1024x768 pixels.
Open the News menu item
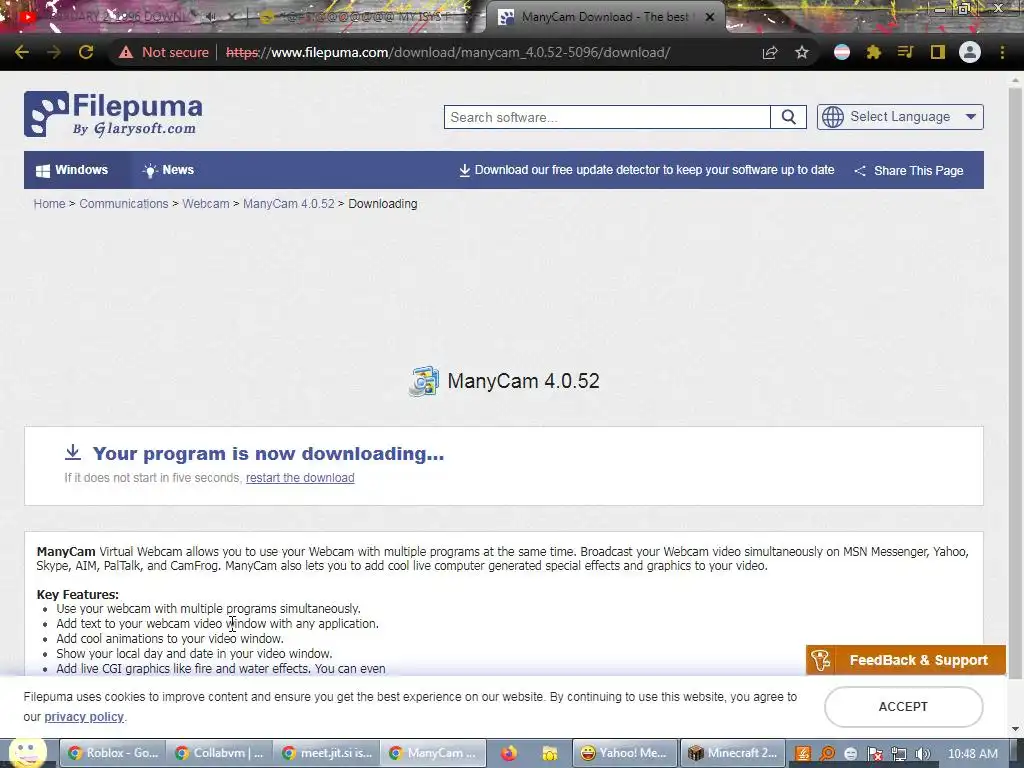(168, 170)
